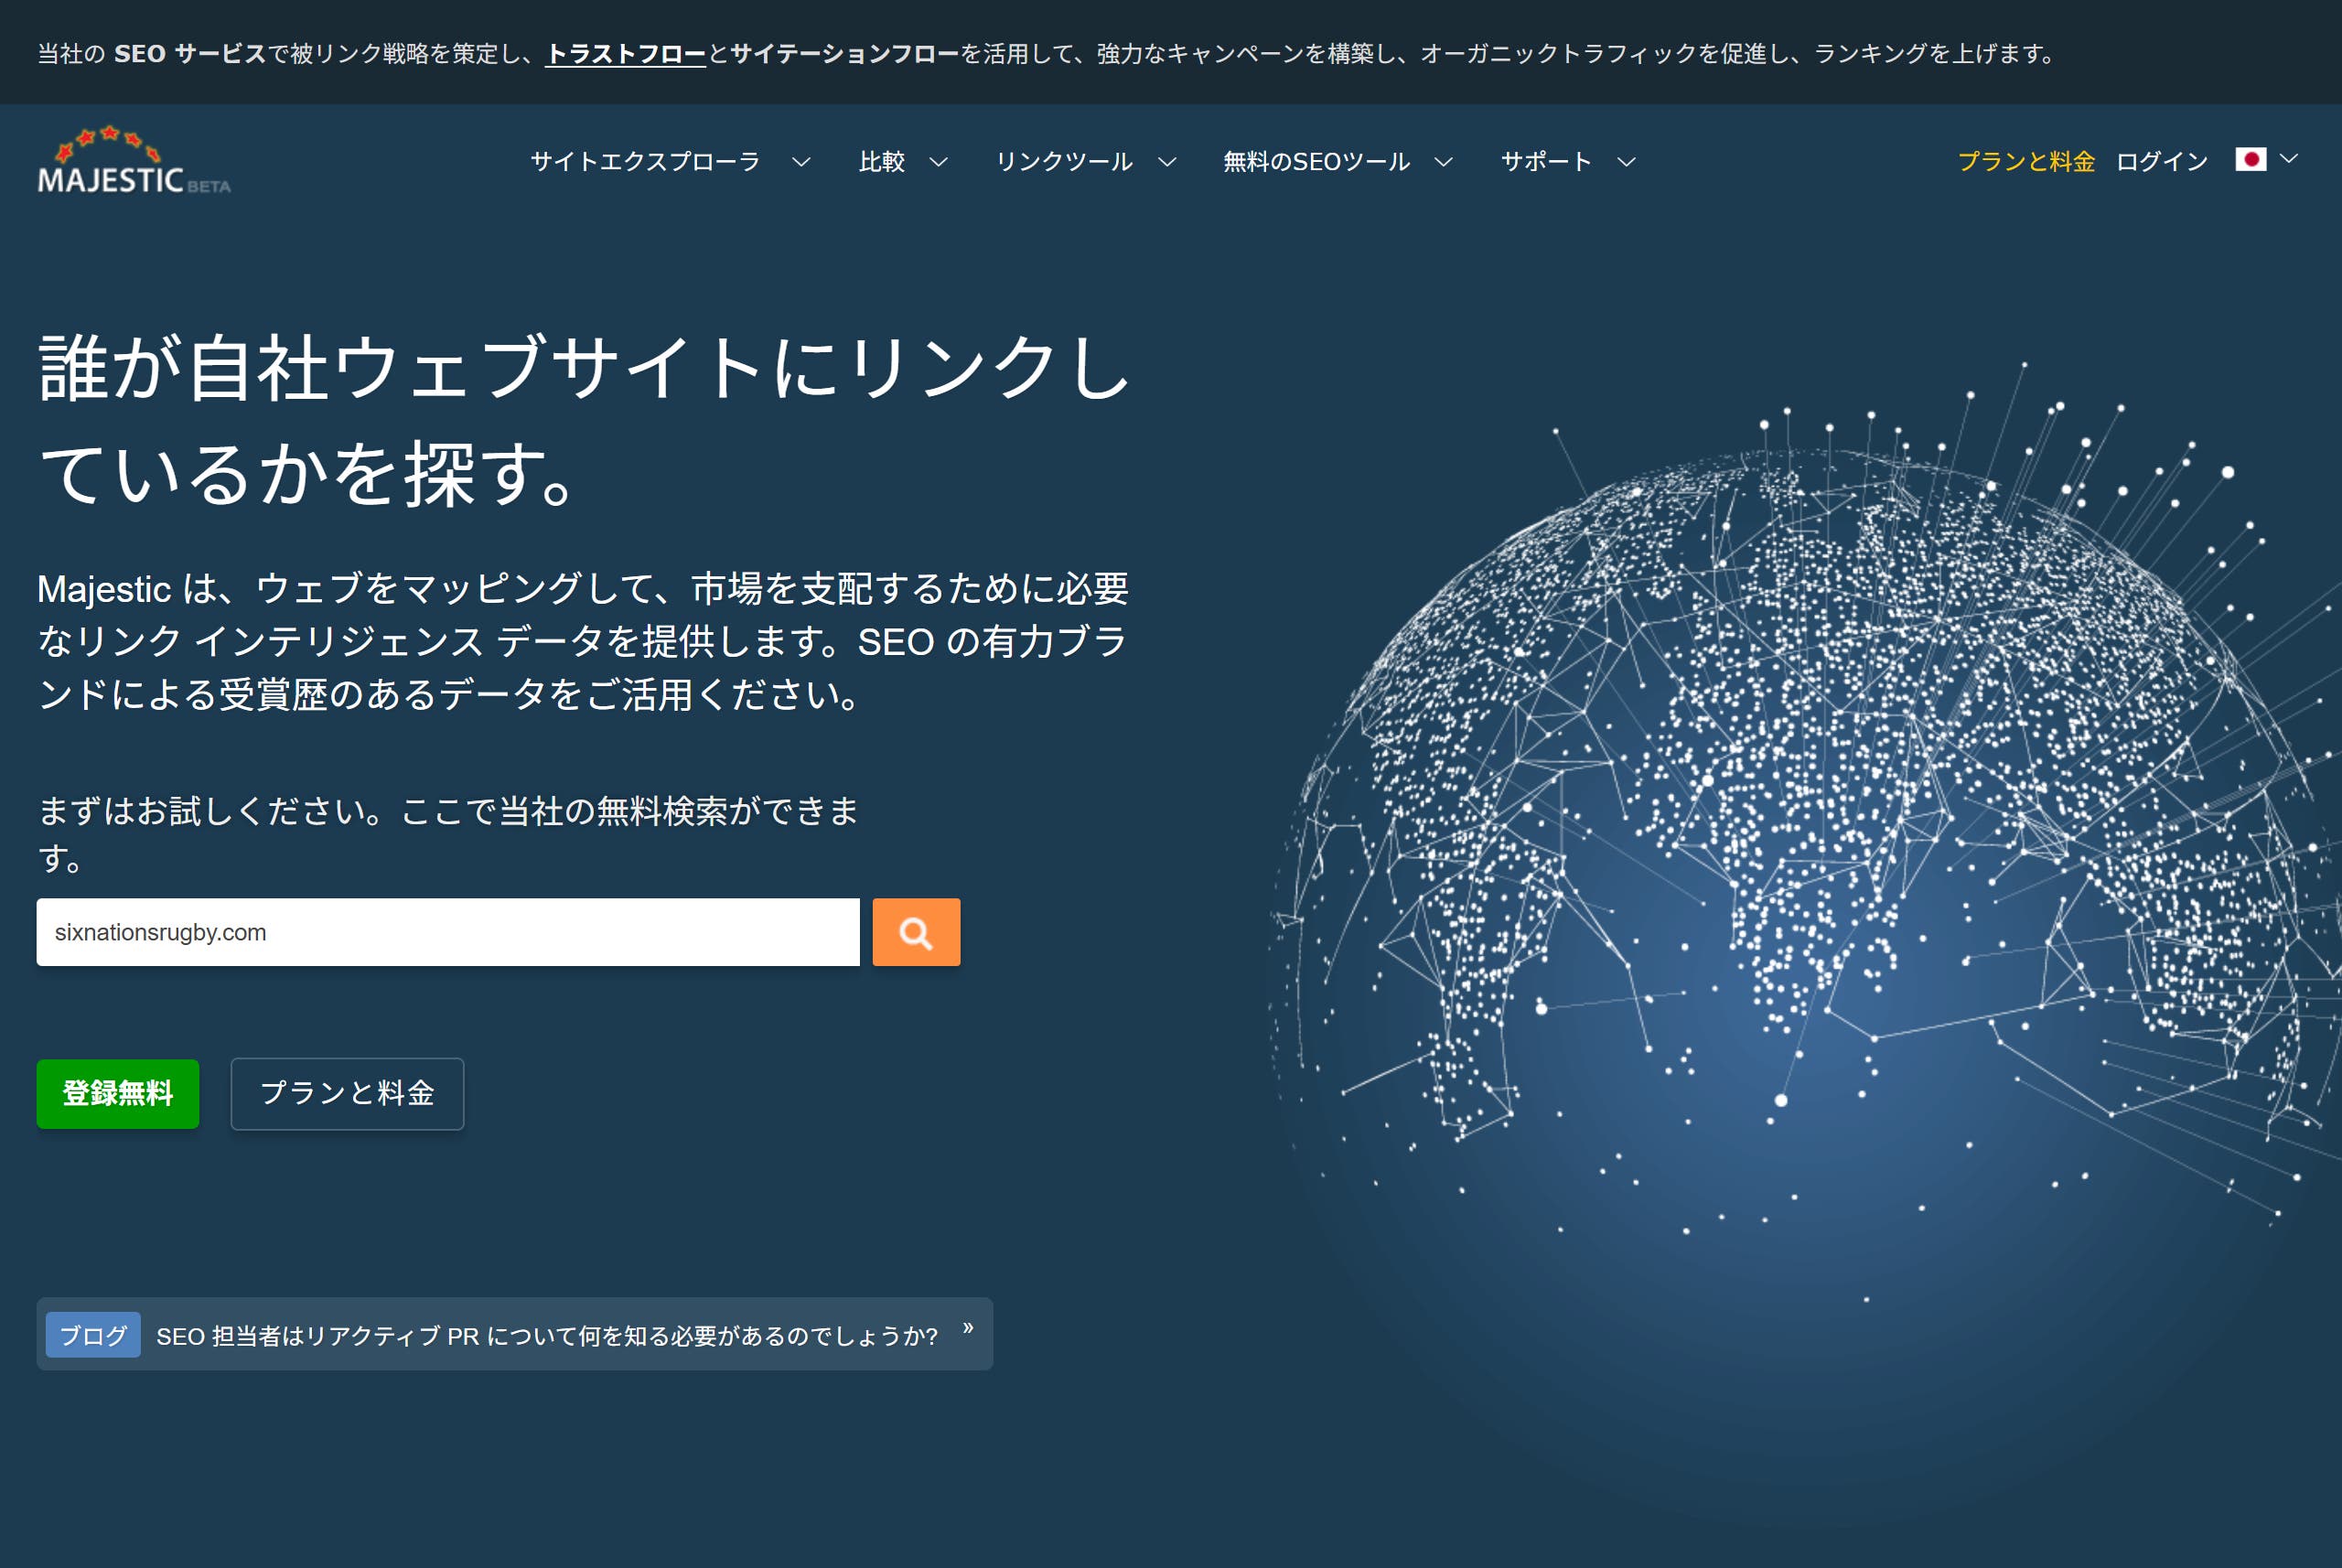Open the SEO 担当者 blog article link
This screenshot has width=2342, height=1568.
[x=547, y=1336]
